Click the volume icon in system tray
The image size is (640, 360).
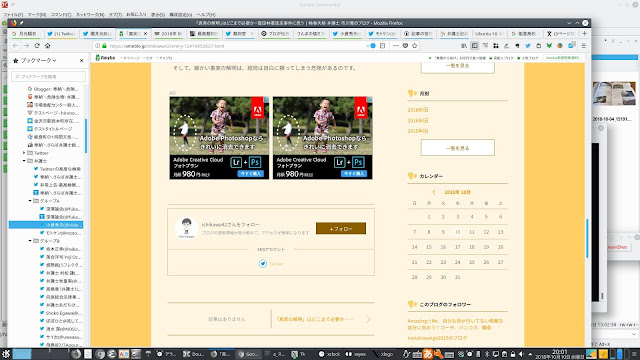pyautogui.click(x=521, y=354)
